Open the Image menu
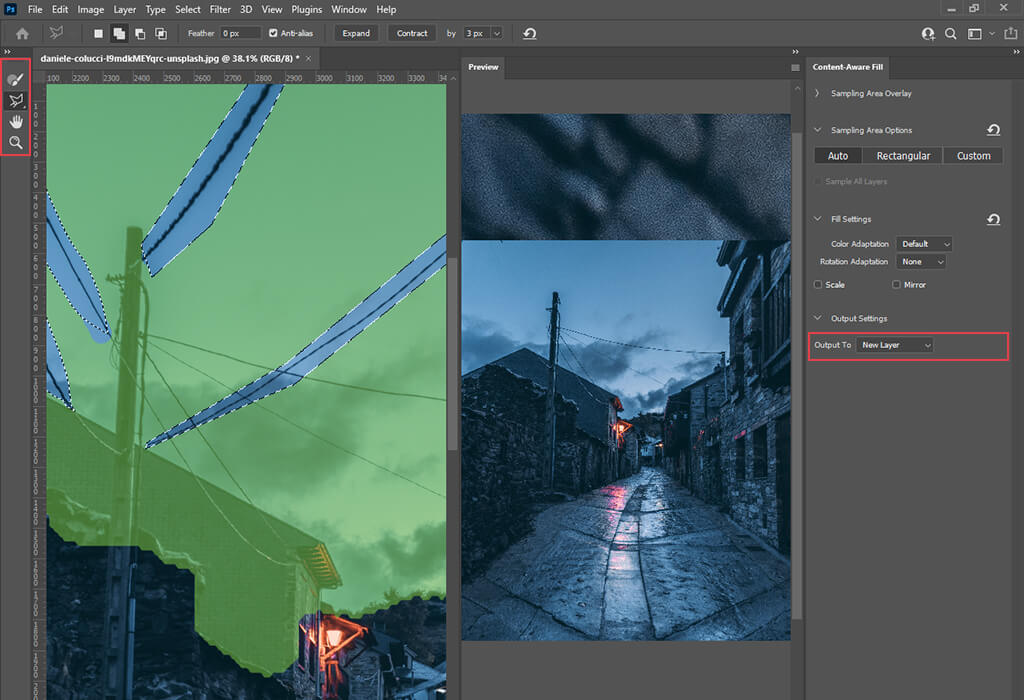Screen dimensions: 1024x700 click(91, 9)
